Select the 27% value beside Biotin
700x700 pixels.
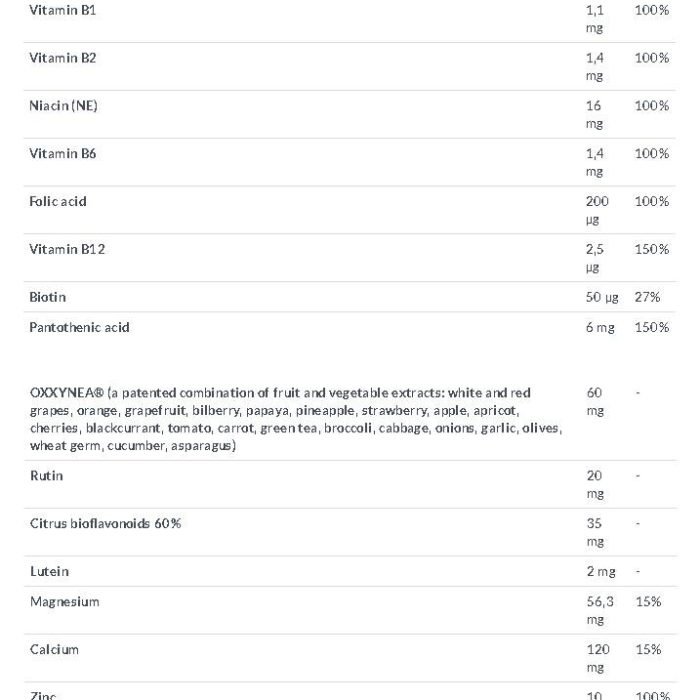coord(647,297)
